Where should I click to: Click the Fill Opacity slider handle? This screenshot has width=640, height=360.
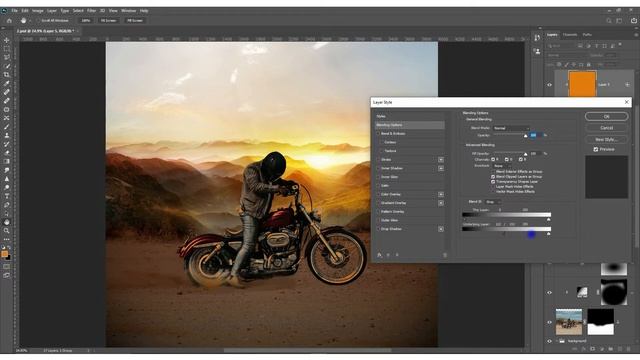tap(526, 154)
